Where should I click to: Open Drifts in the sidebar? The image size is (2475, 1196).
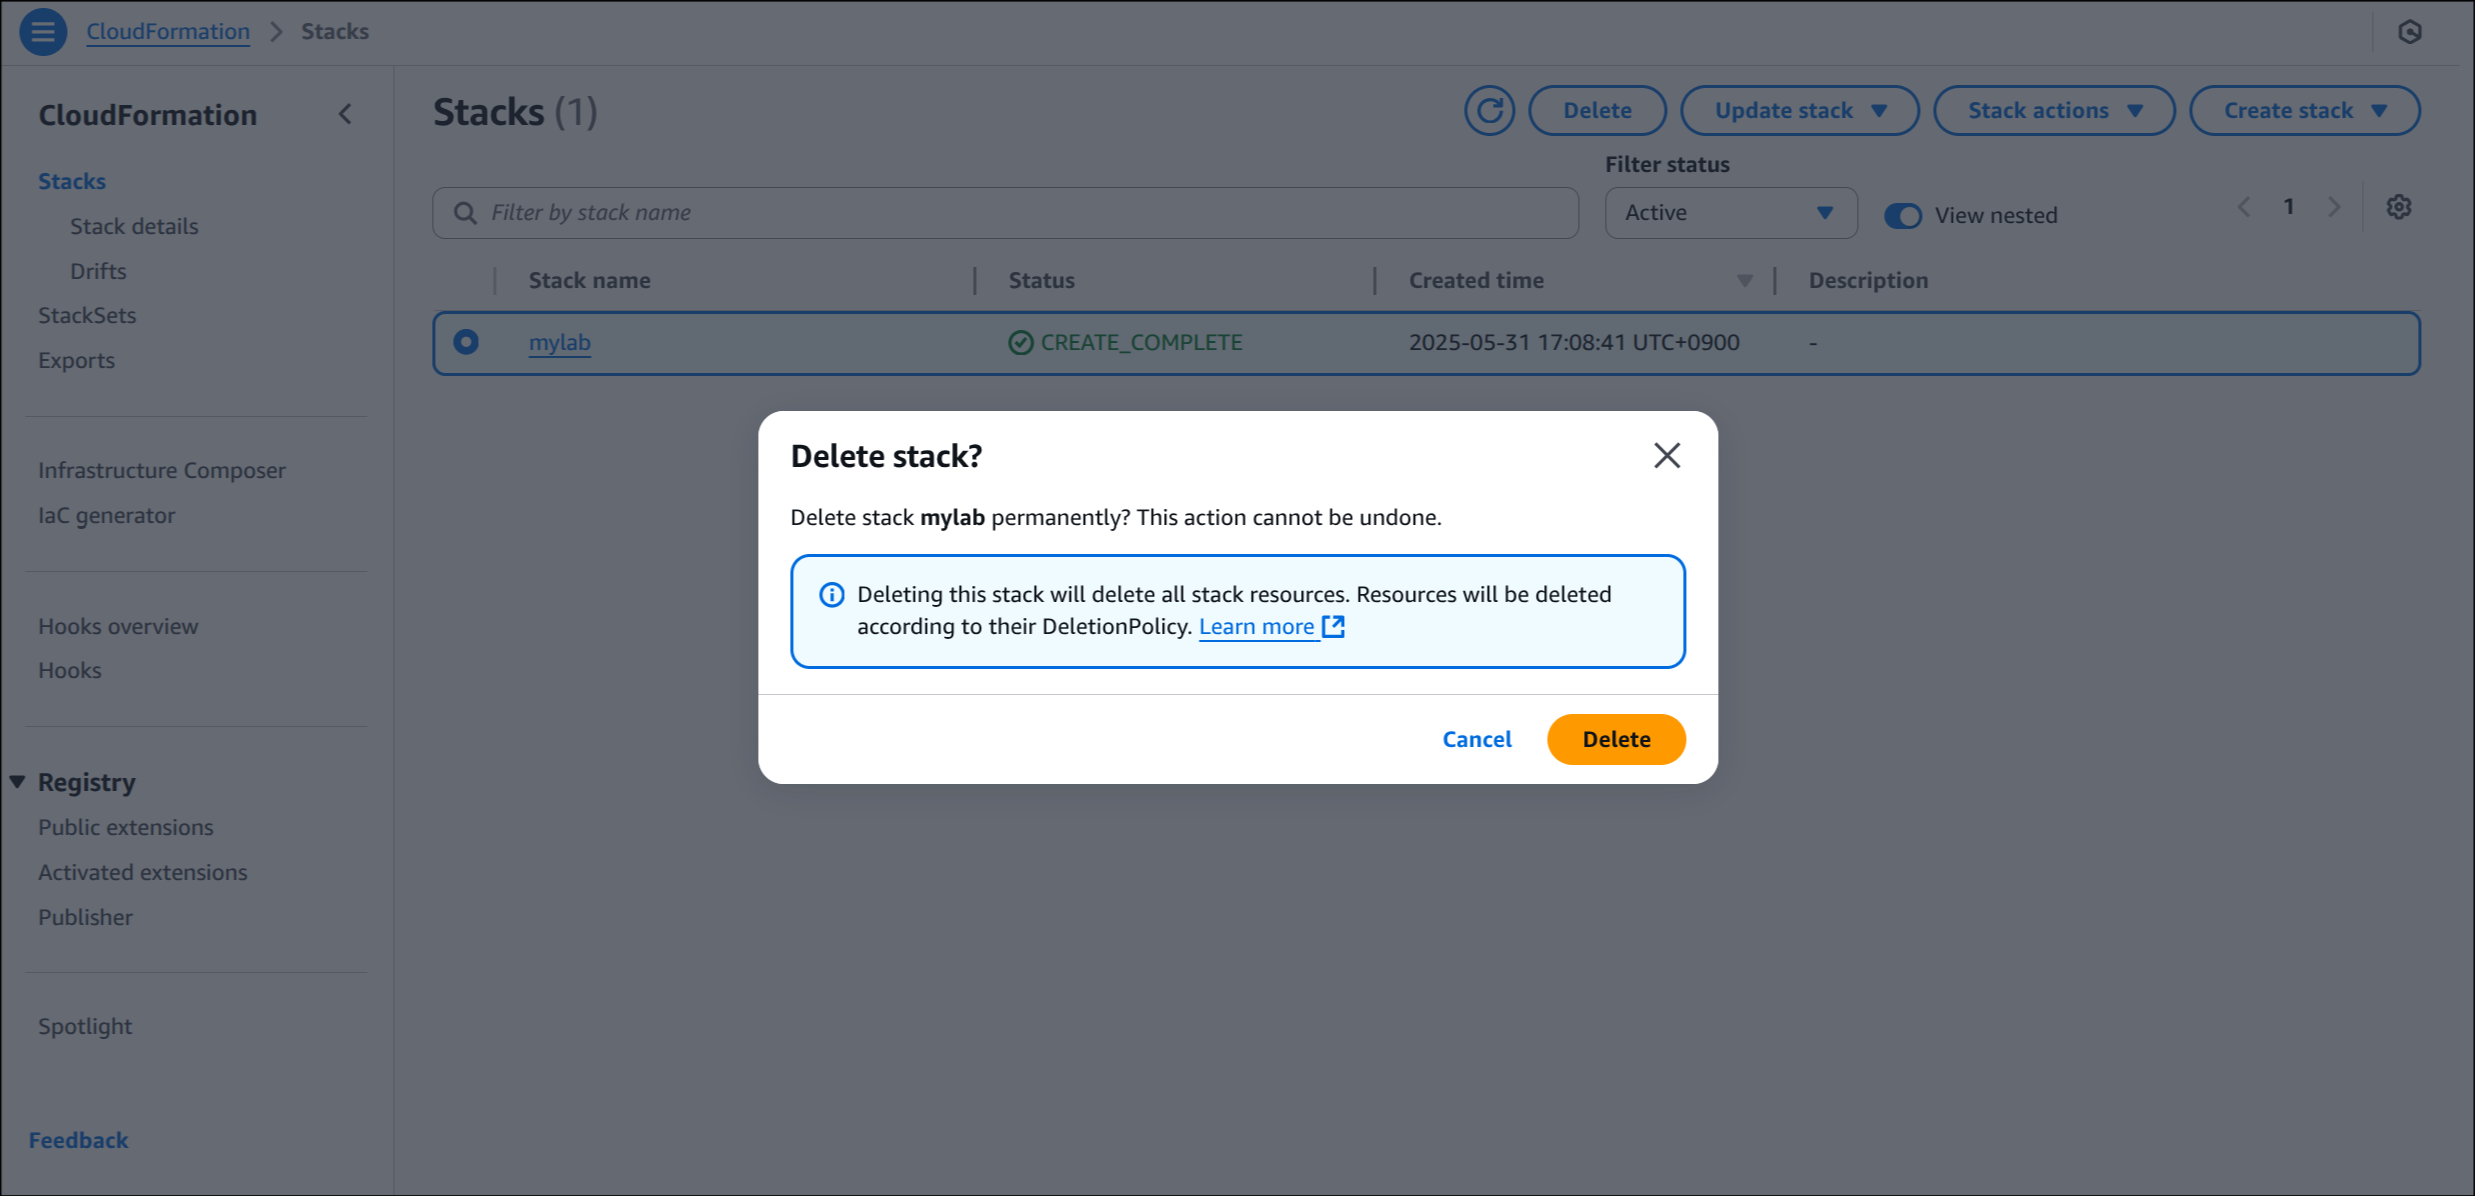click(x=98, y=271)
